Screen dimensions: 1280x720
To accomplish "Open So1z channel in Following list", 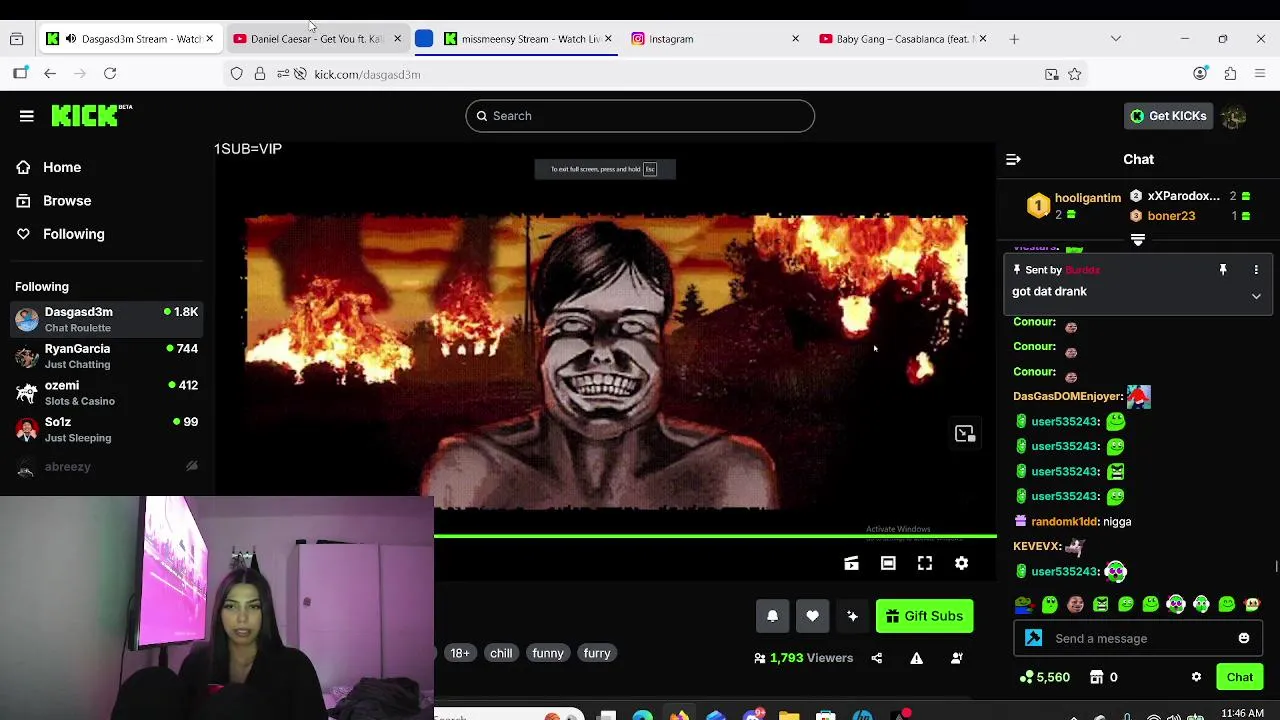I will pos(107,430).
